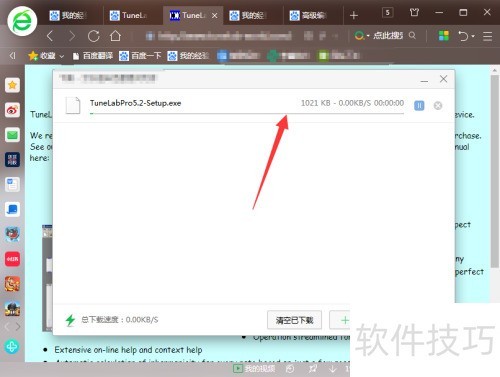
Task: Open the 百度翻译 bookmark
Action: pyautogui.click(x=93, y=56)
